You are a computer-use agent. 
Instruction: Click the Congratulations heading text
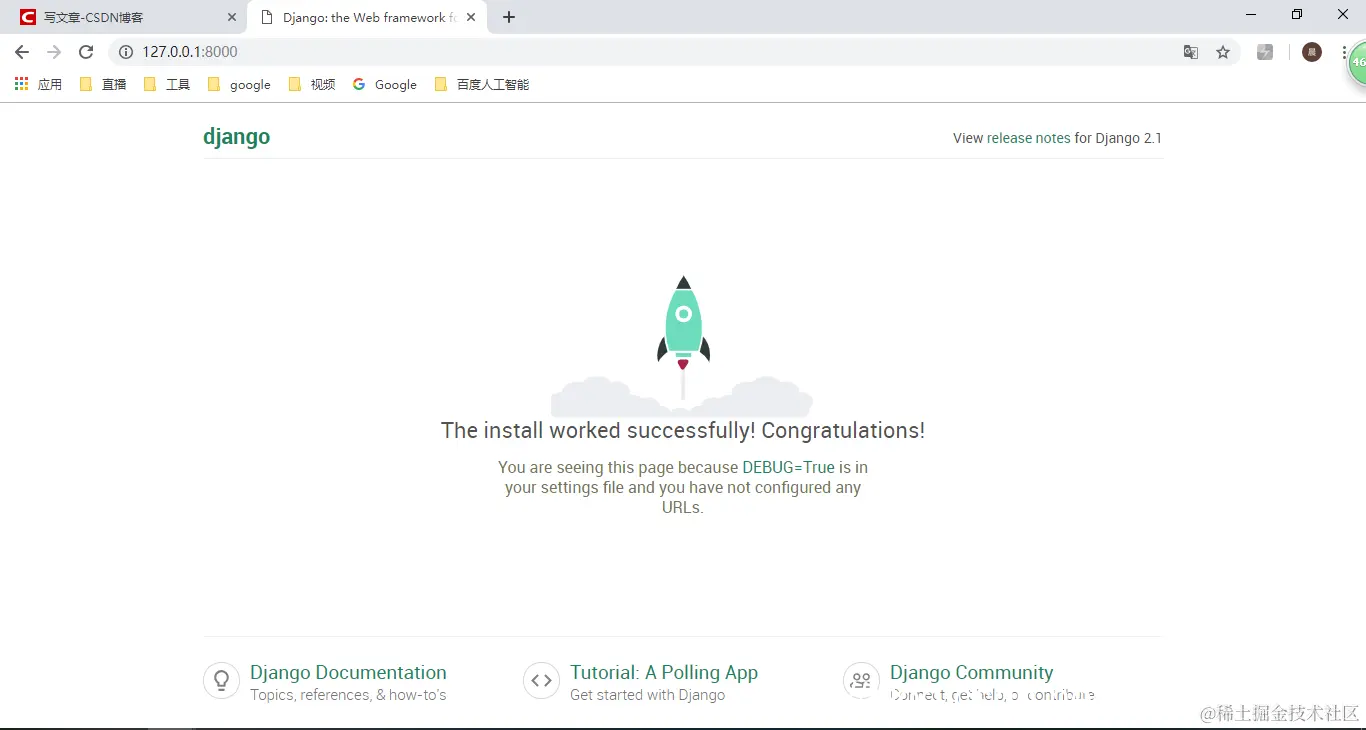click(683, 431)
